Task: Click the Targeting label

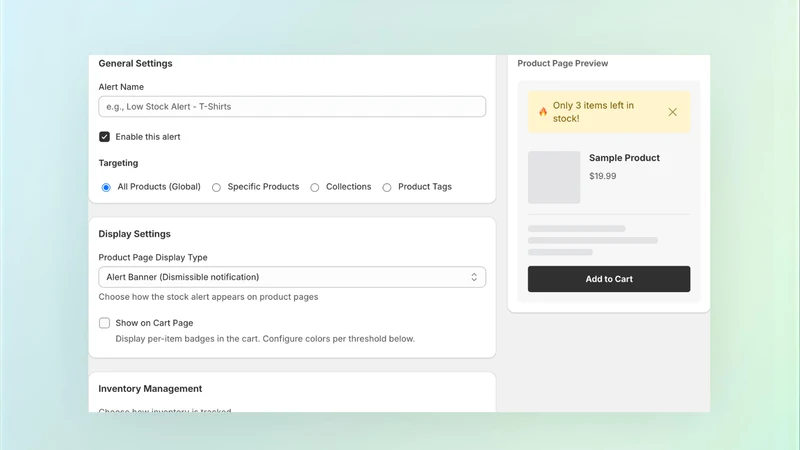Action: [x=118, y=163]
